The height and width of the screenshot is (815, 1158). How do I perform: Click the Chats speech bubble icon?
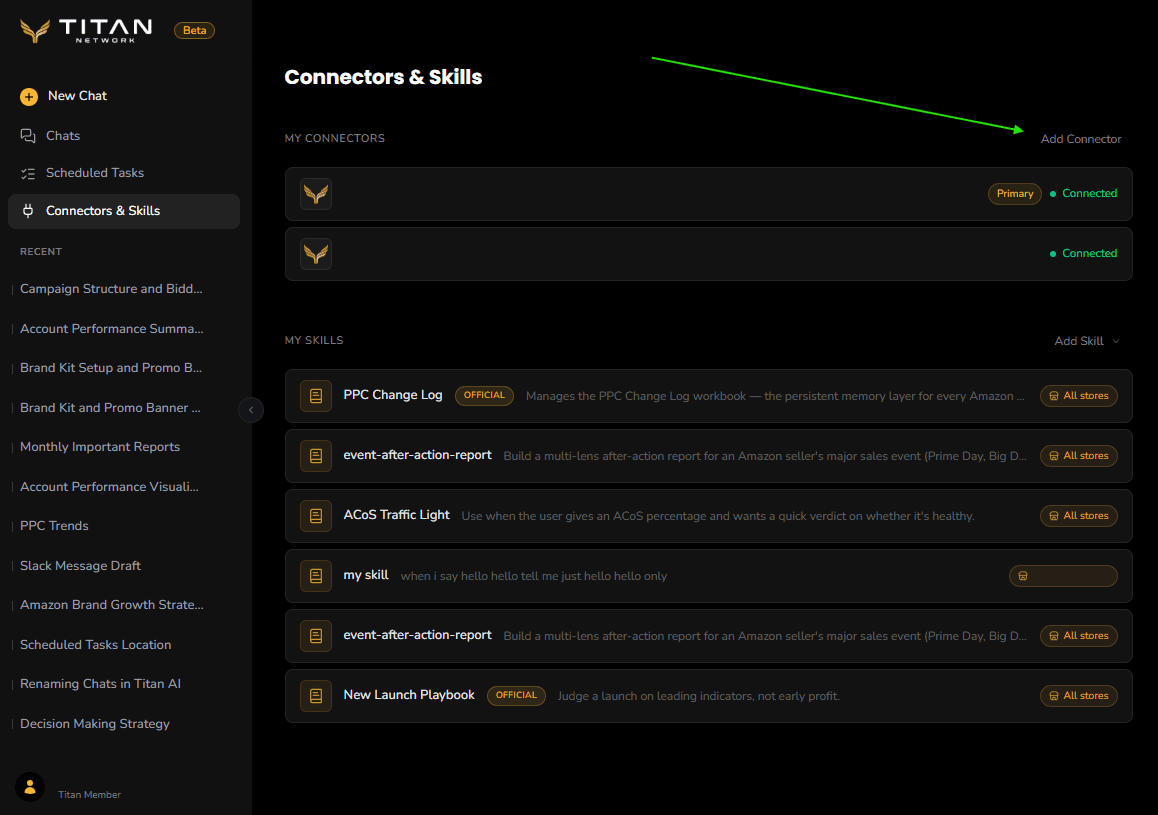(x=28, y=136)
